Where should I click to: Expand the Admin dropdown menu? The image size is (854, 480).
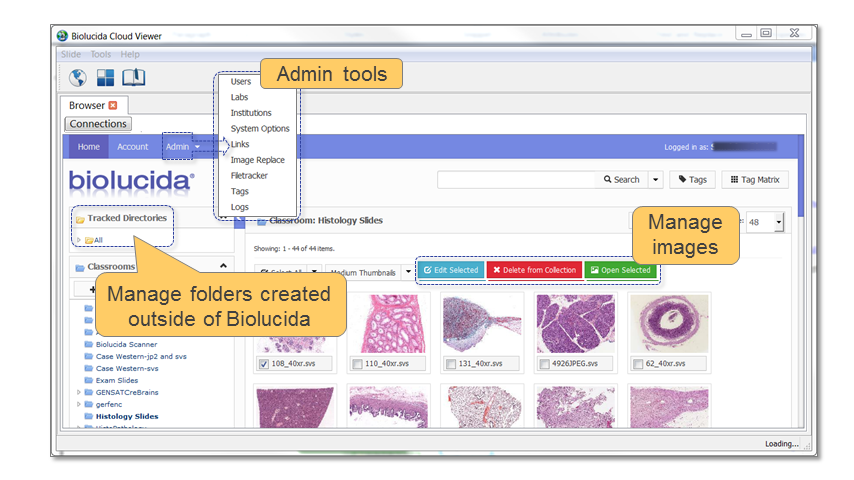[x=182, y=147]
